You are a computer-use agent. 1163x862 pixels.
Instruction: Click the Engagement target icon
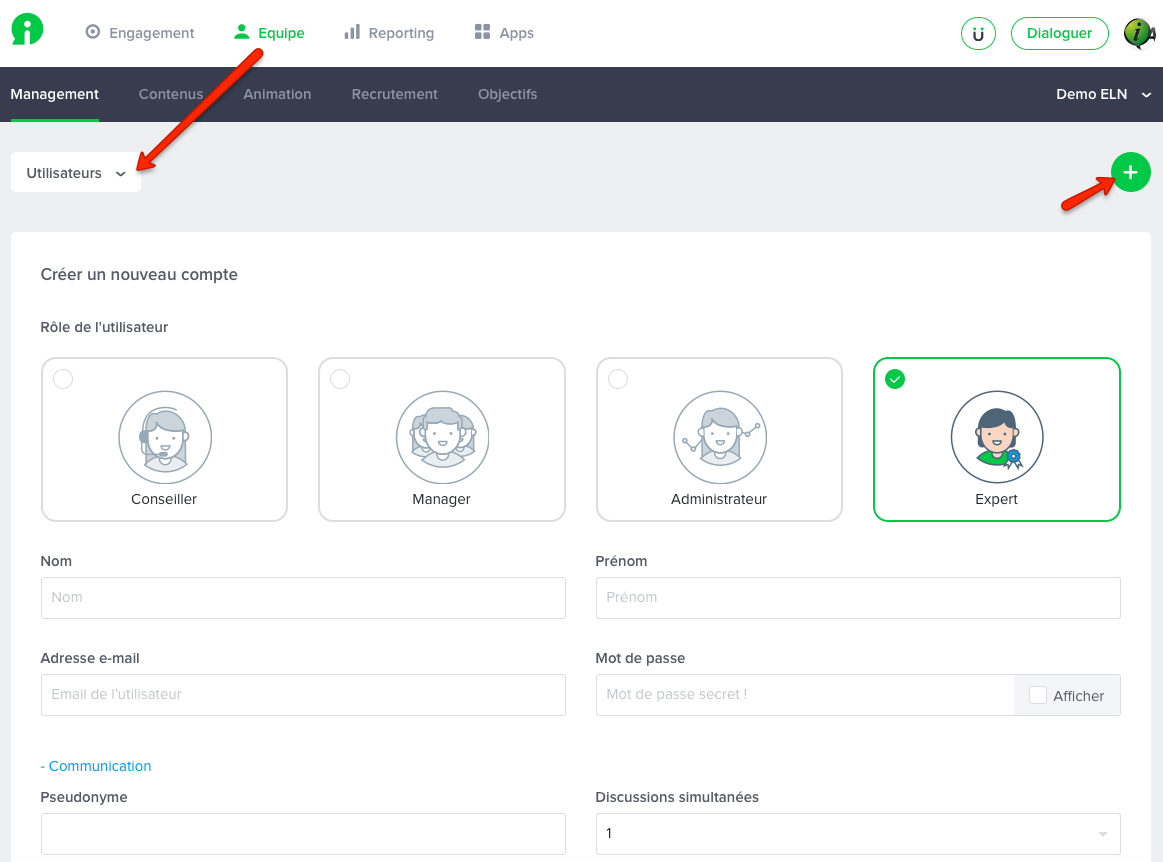click(x=93, y=32)
